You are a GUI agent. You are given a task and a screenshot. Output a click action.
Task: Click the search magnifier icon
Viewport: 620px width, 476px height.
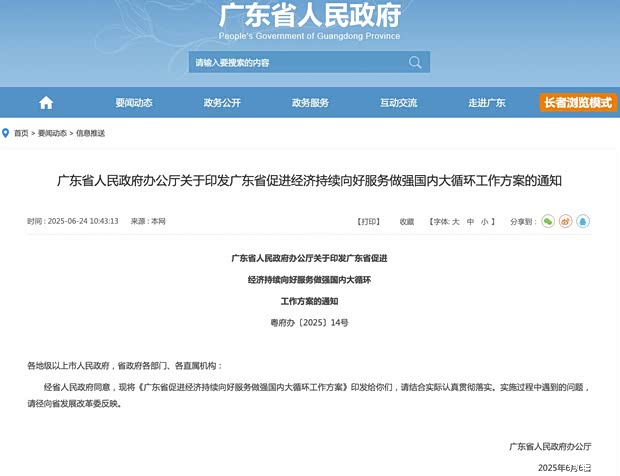[415, 62]
